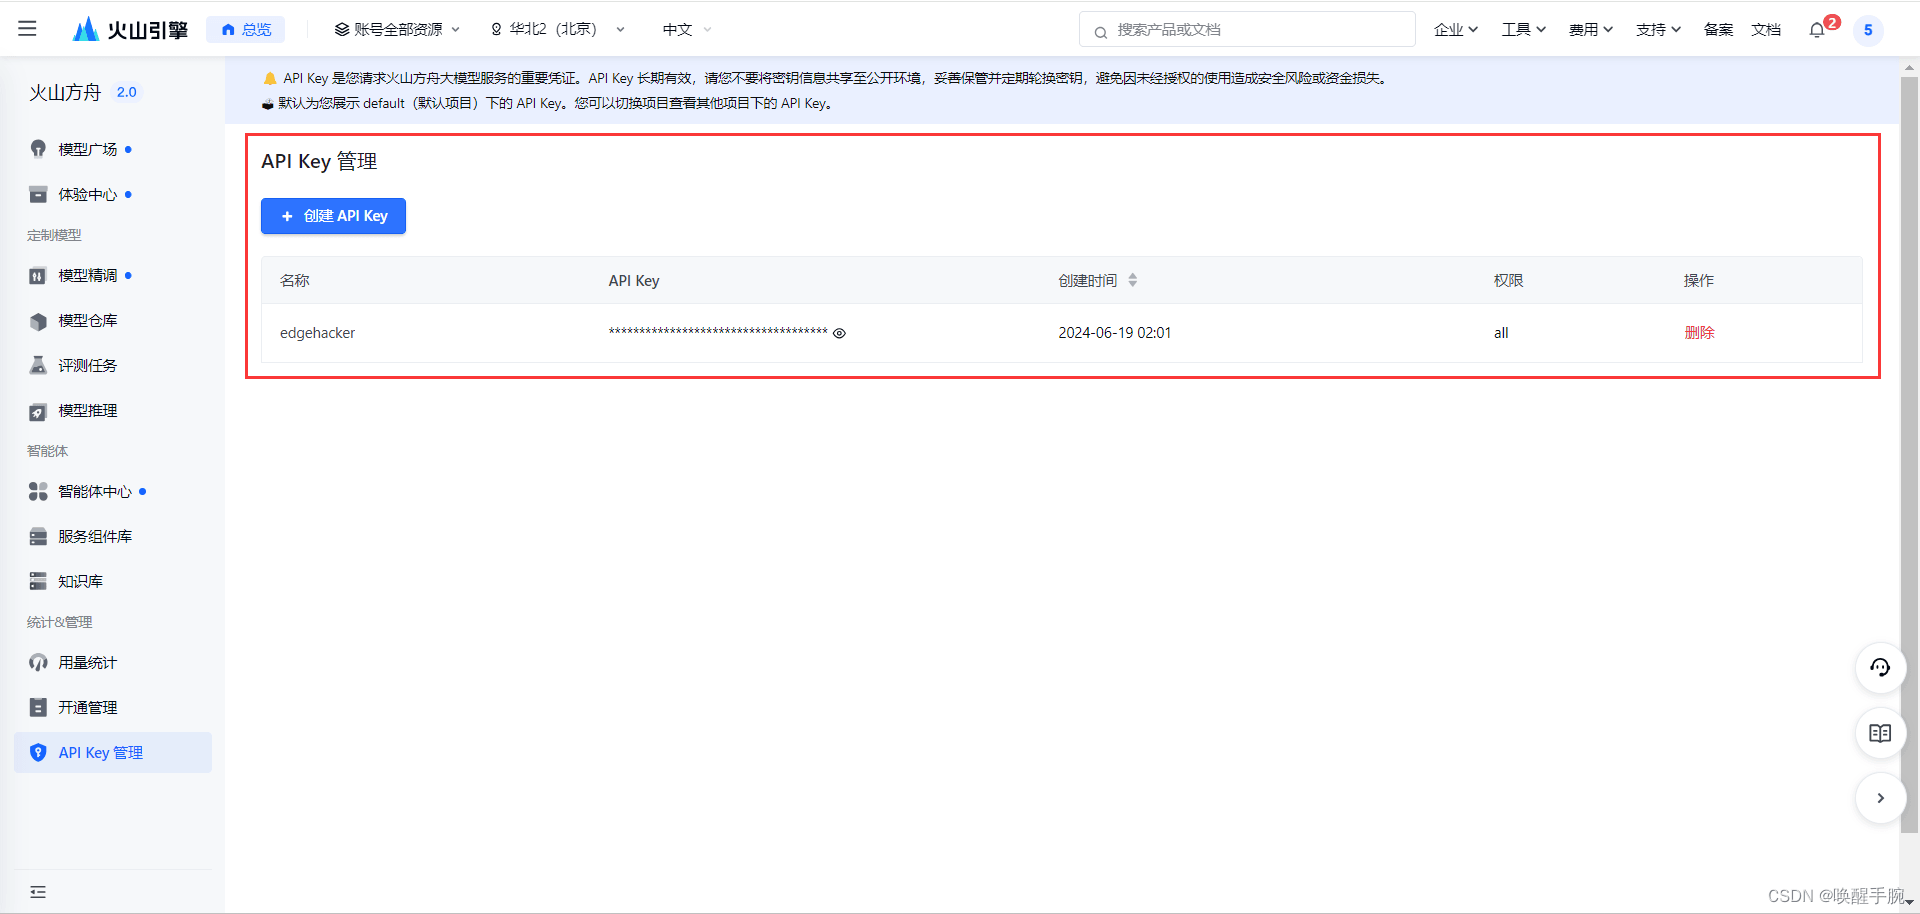
Task: Expand the 费用 menu
Action: tap(1590, 30)
